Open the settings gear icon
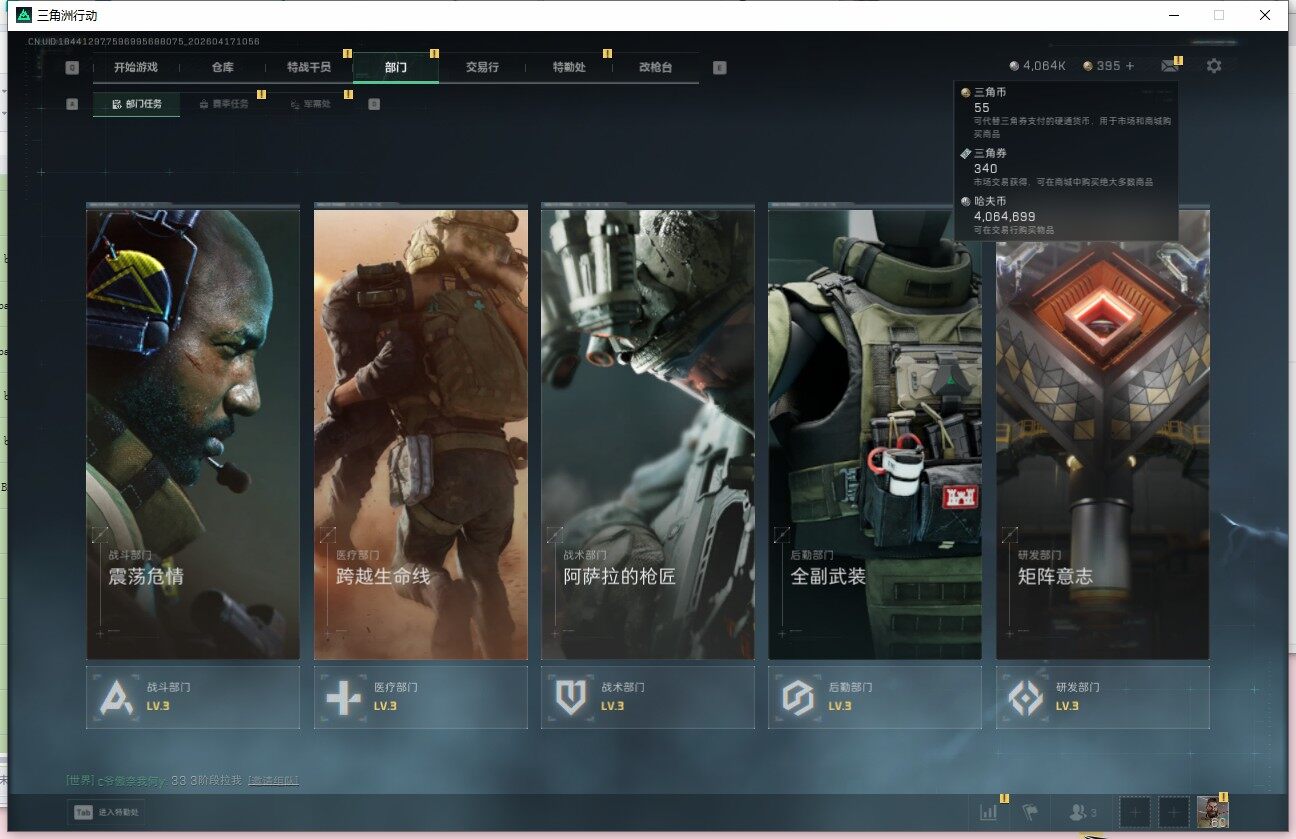 click(1214, 66)
